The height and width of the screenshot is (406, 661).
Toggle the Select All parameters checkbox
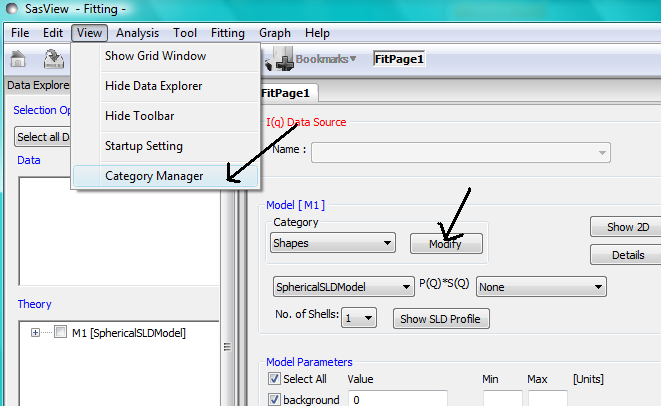point(275,380)
